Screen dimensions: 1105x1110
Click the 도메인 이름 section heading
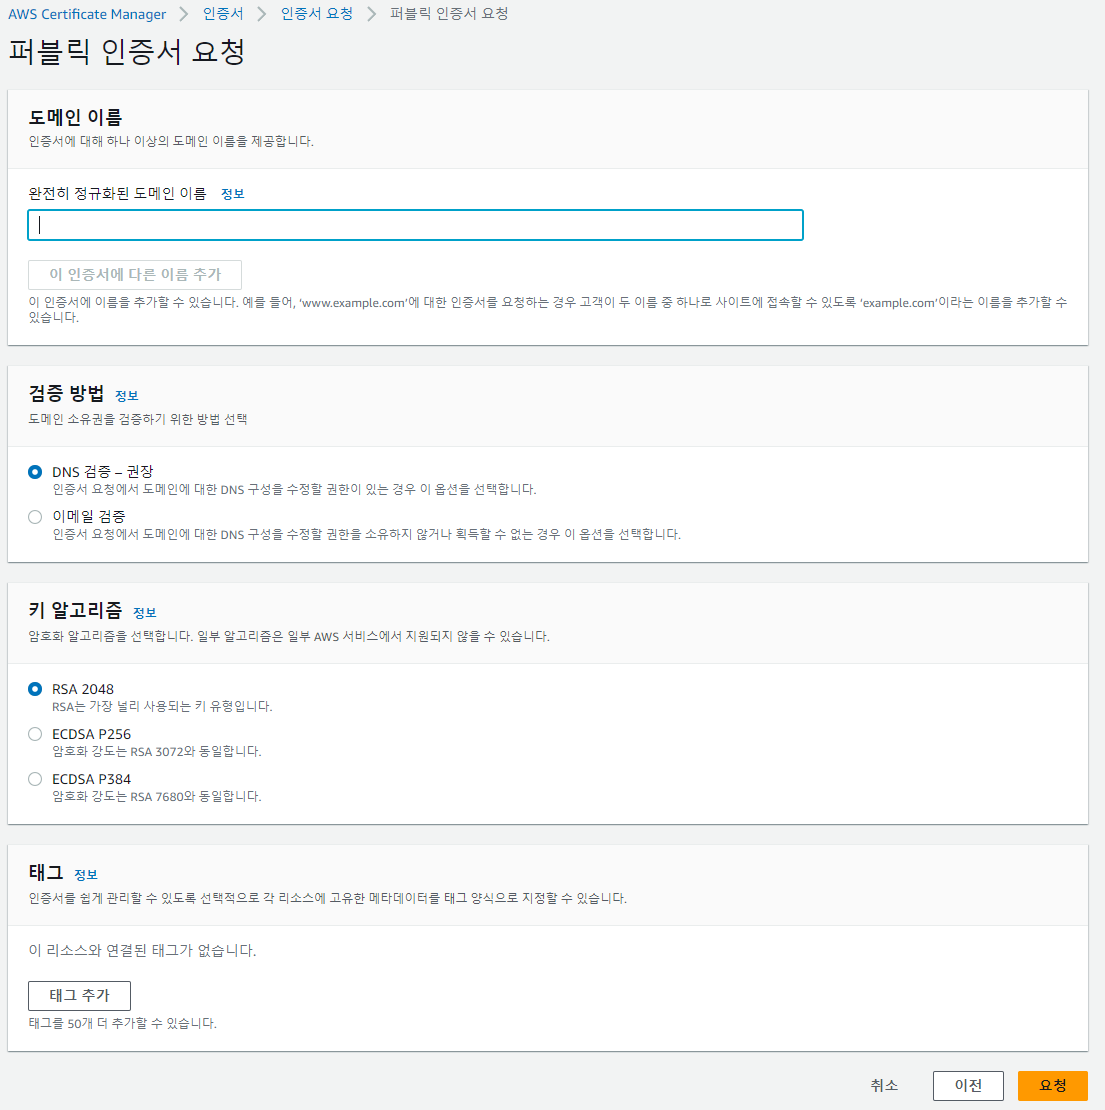[75, 117]
